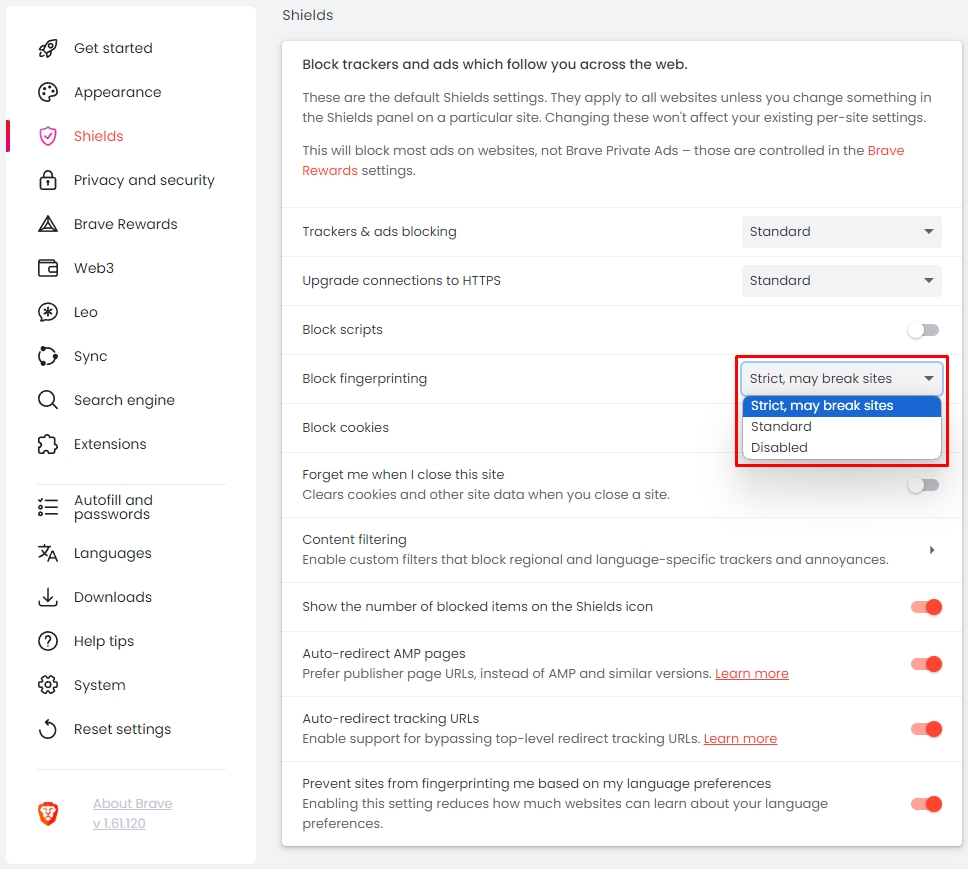968x869 pixels.
Task: Open the Upgrade connections to HTTPS dropdown
Action: 841,281
